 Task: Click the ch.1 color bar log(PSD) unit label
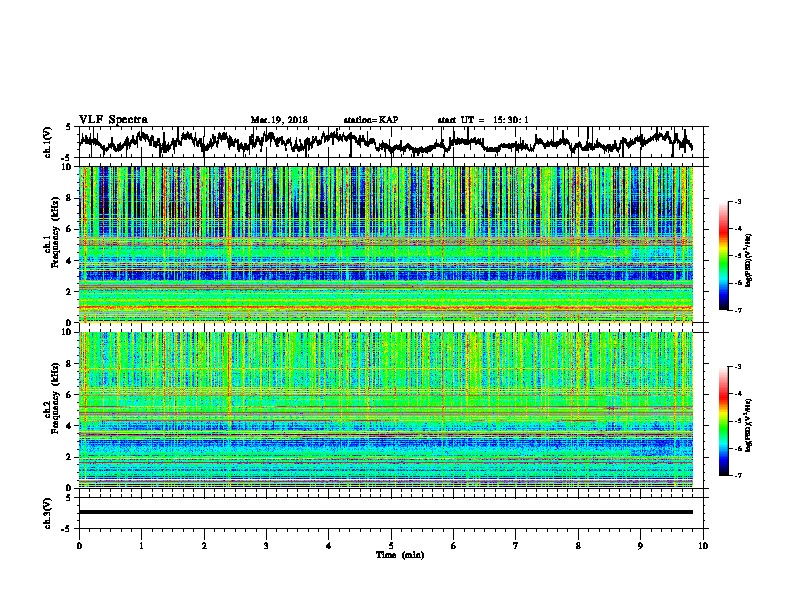pos(748,261)
